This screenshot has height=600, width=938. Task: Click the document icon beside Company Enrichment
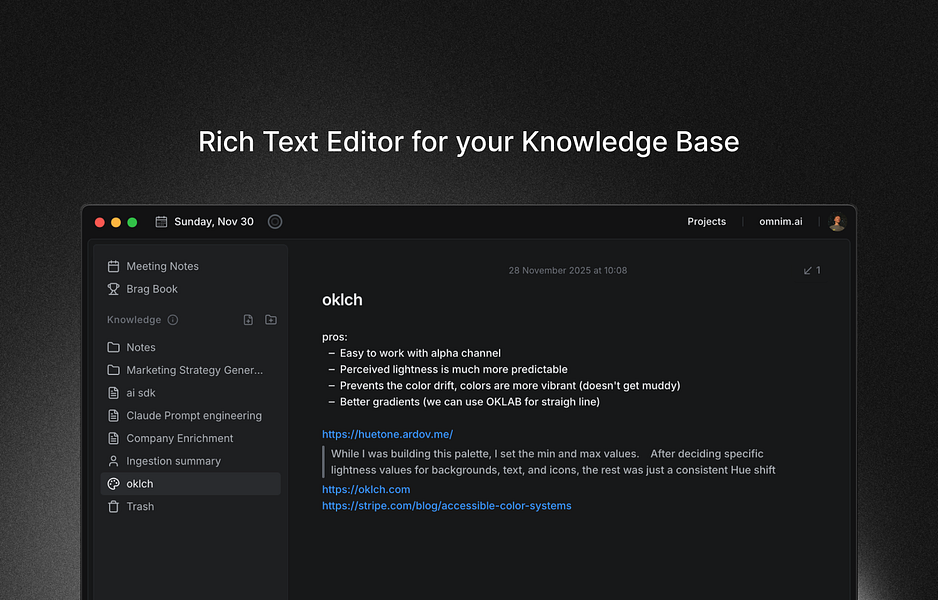tap(113, 438)
